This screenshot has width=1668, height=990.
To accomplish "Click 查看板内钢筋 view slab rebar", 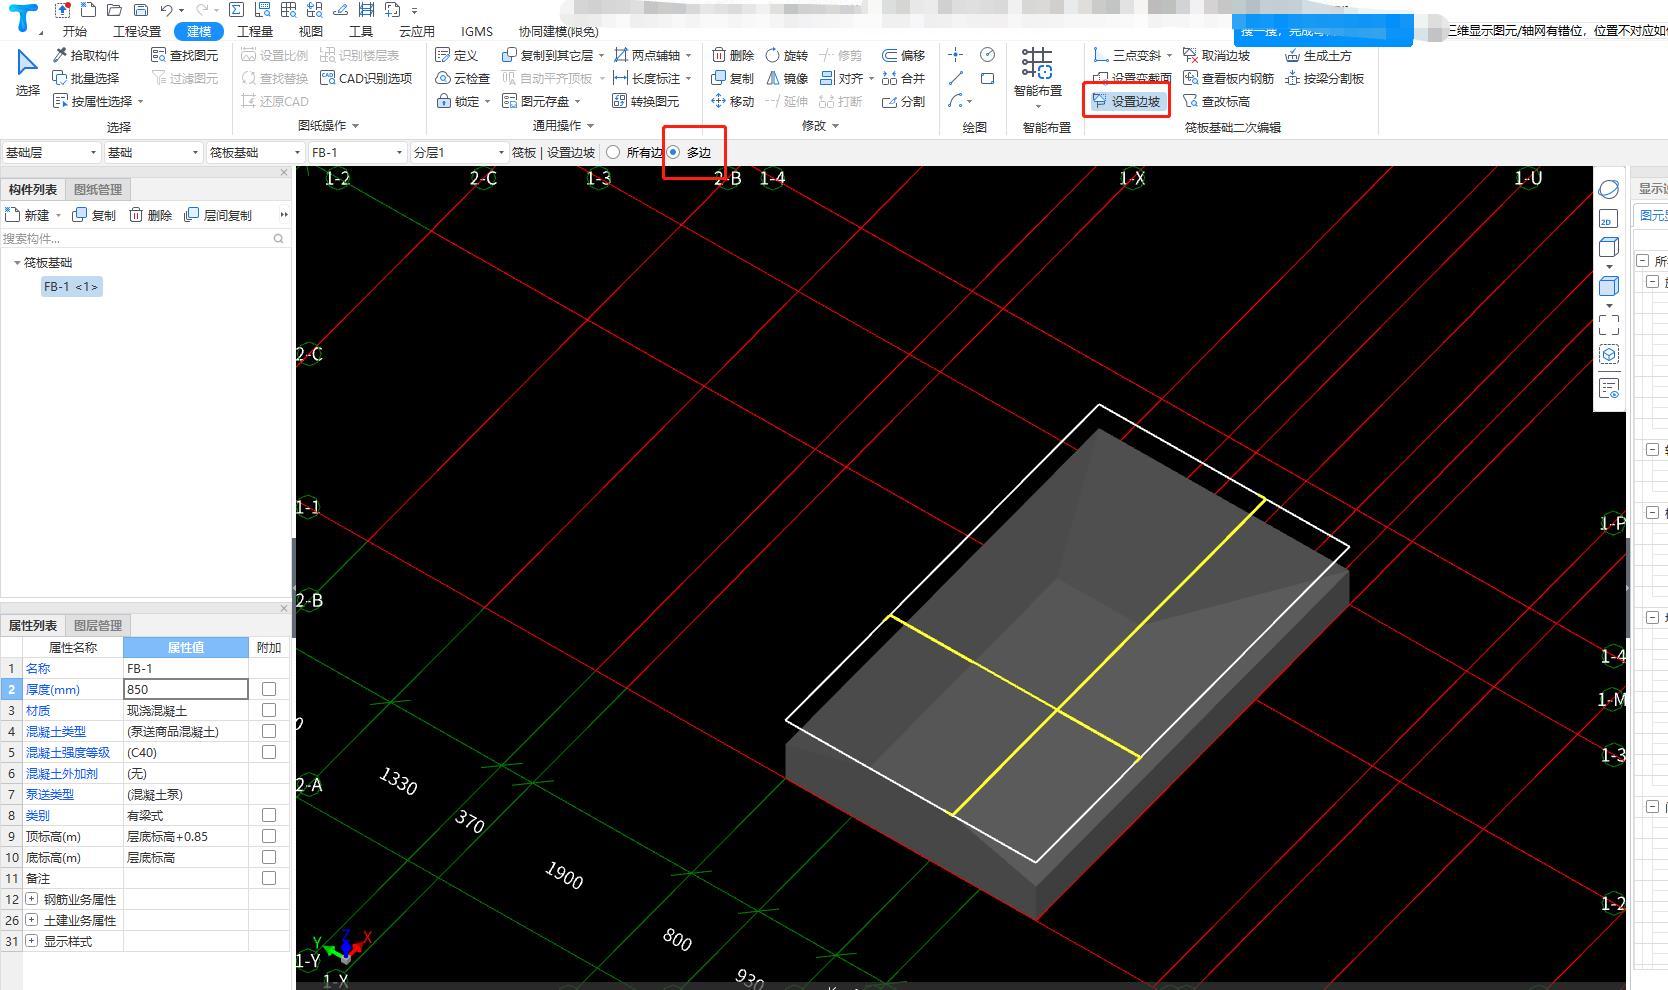I will click(x=1228, y=78).
